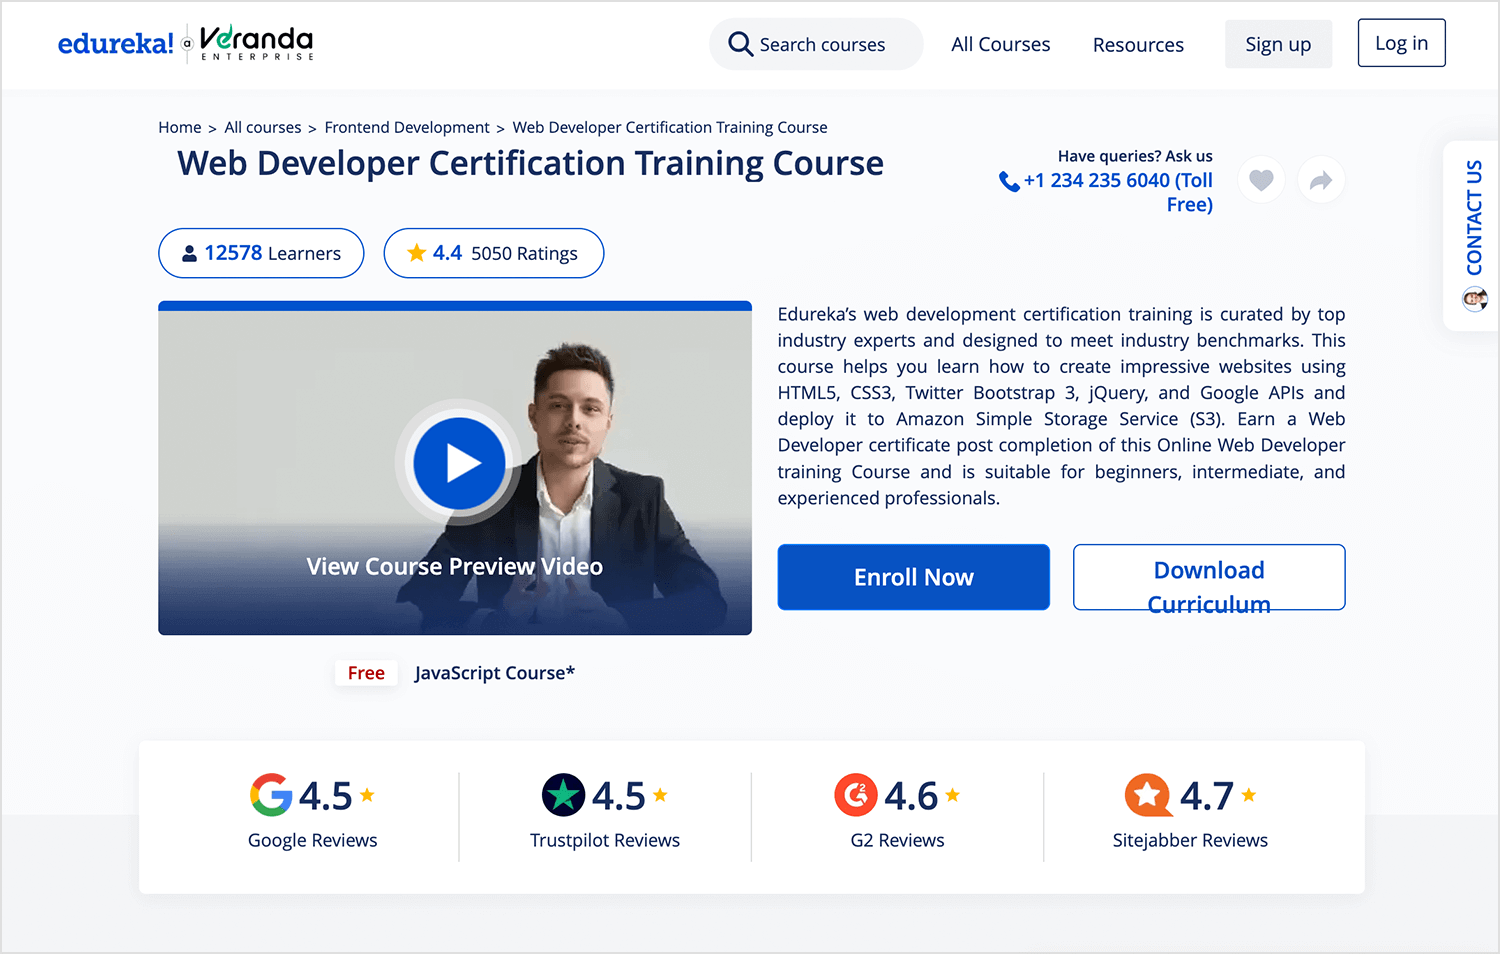Image resolution: width=1500 pixels, height=954 pixels.
Task: Click Sitejabber Reviews label
Action: tap(1190, 840)
